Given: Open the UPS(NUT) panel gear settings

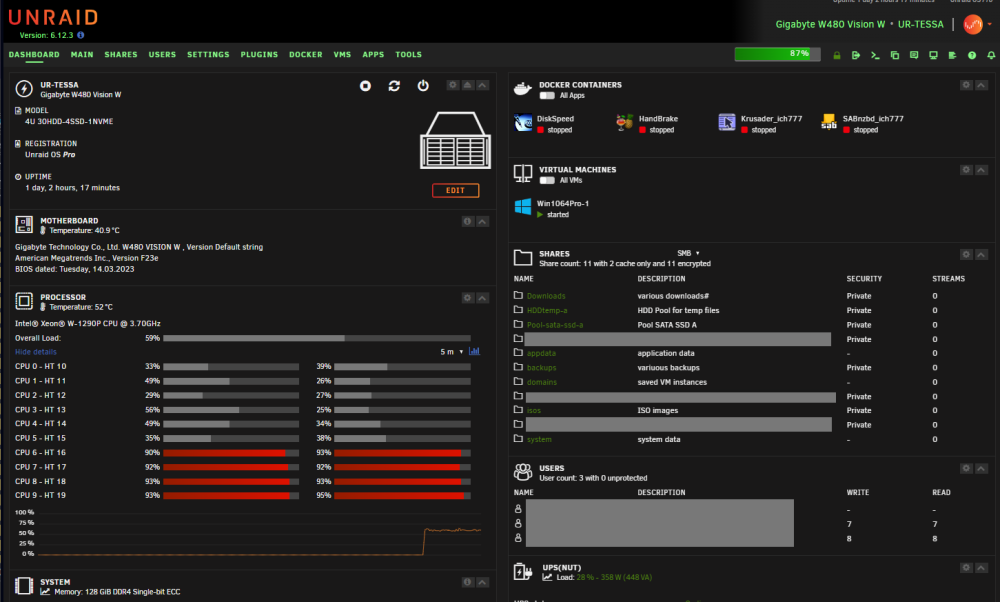Looking at the screenshot, I should tap(966, 568).
